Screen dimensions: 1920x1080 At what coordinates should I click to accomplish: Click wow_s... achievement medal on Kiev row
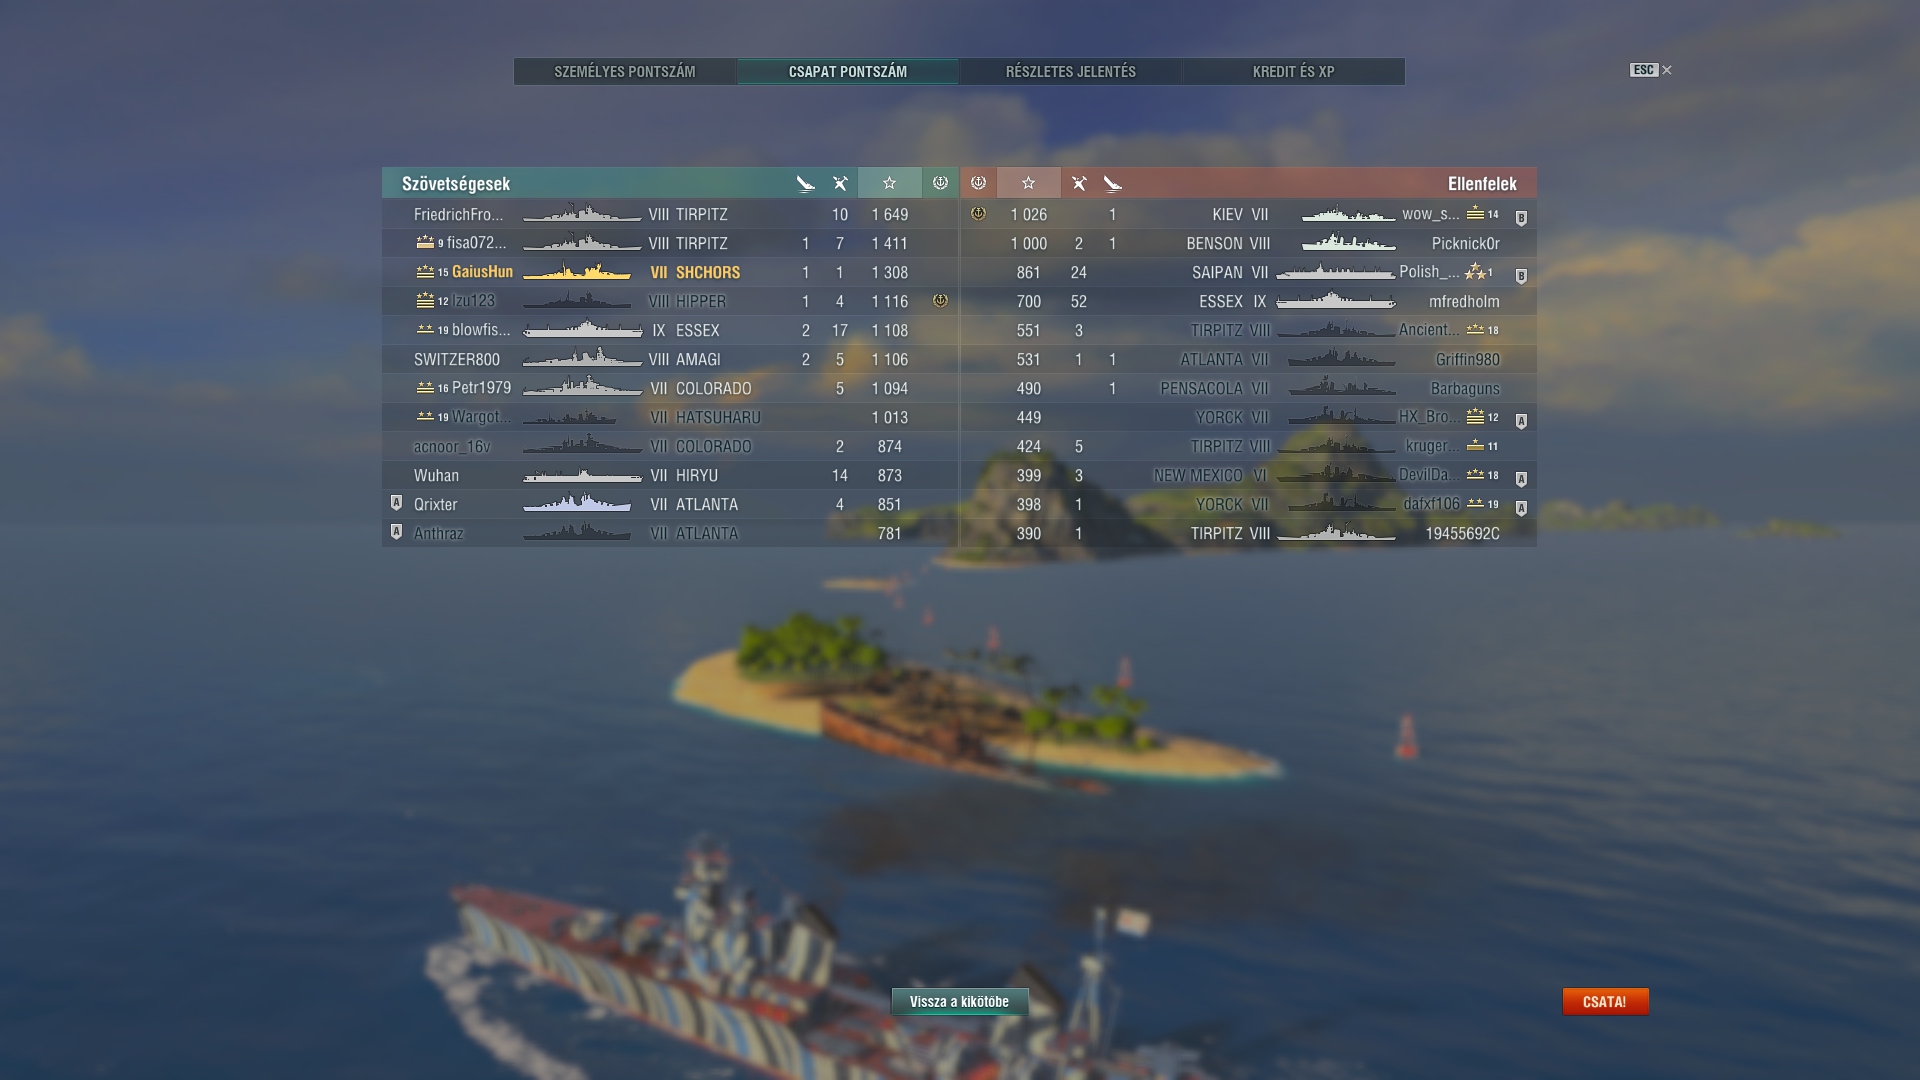978,214
